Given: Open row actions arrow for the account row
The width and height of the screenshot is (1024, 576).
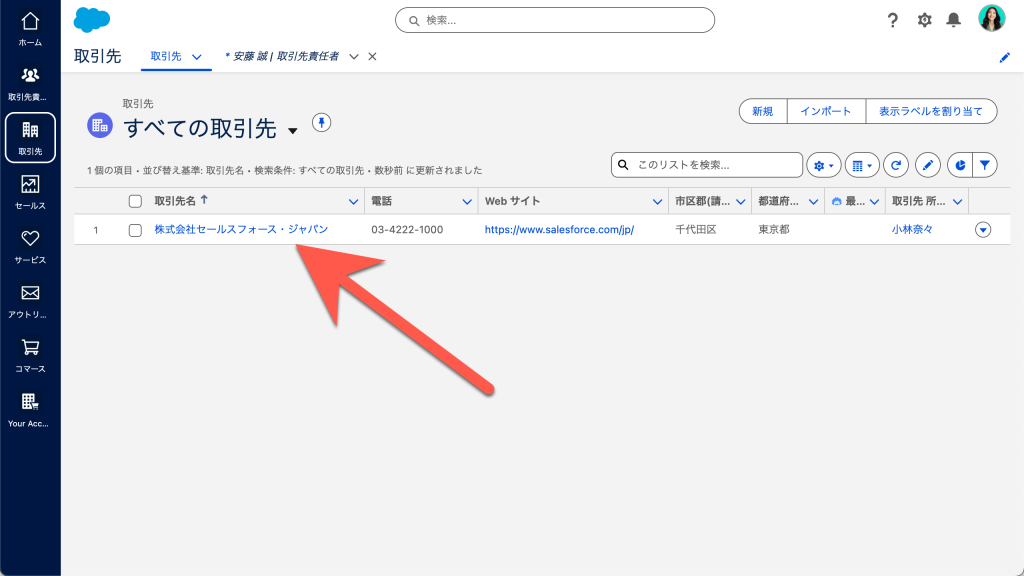Looking at the screenshot, I should point(983,230).
